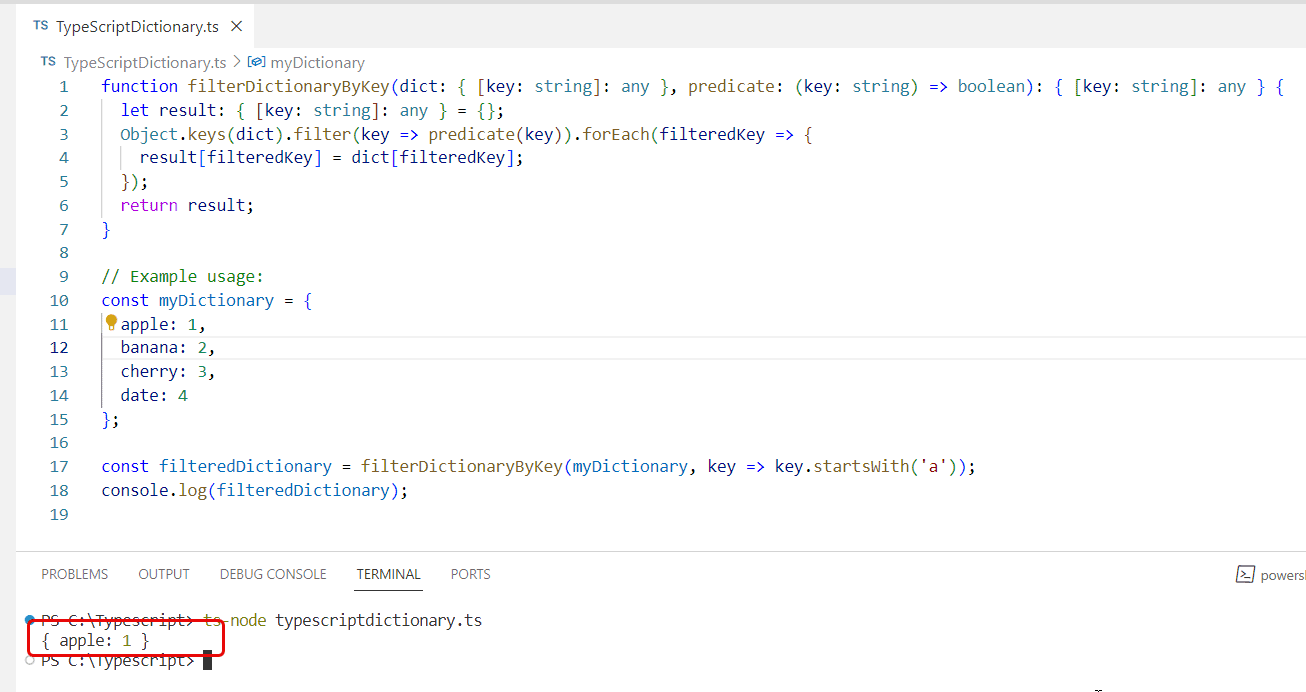Switch to the PROBLEMS panel tab
The image size is (1306, 692).
coord(75,574)
